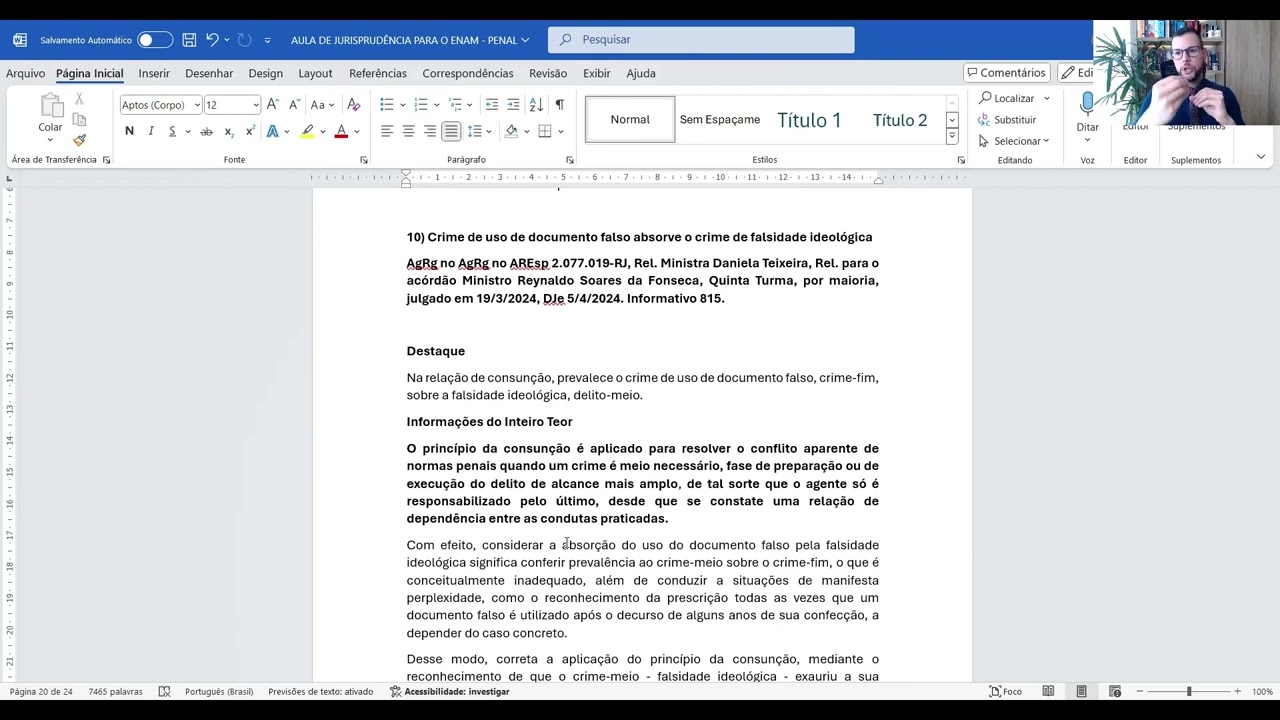Open the font name Aptos (Corpo) dropdown
The image size is (1280, 720).
click(197, 105)
